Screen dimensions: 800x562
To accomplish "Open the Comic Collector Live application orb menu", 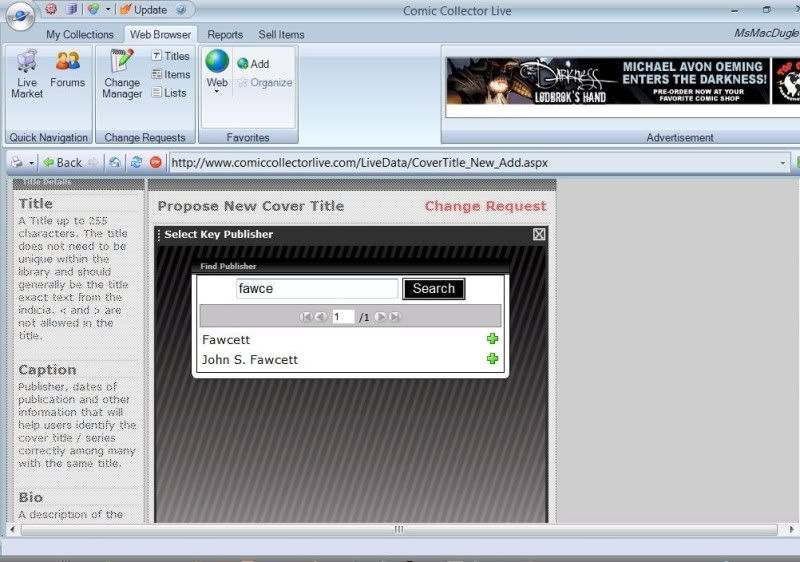I will pos(19,15).
